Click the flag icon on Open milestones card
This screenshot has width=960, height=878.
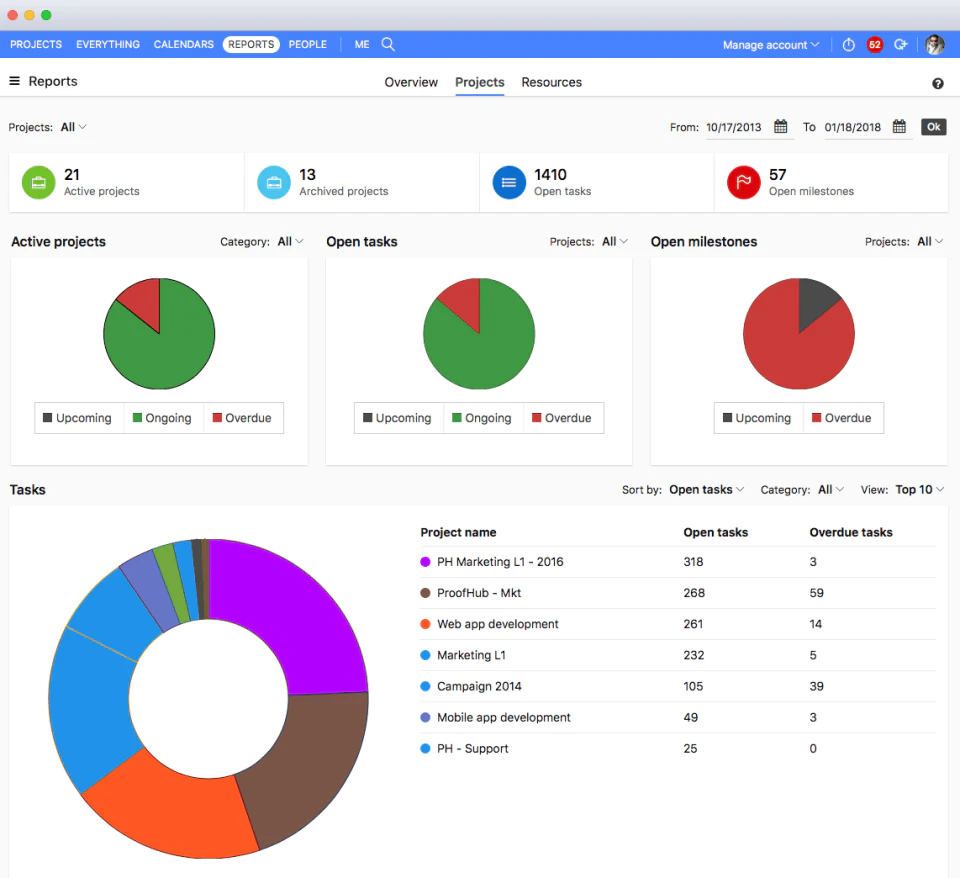coord(743,182)
